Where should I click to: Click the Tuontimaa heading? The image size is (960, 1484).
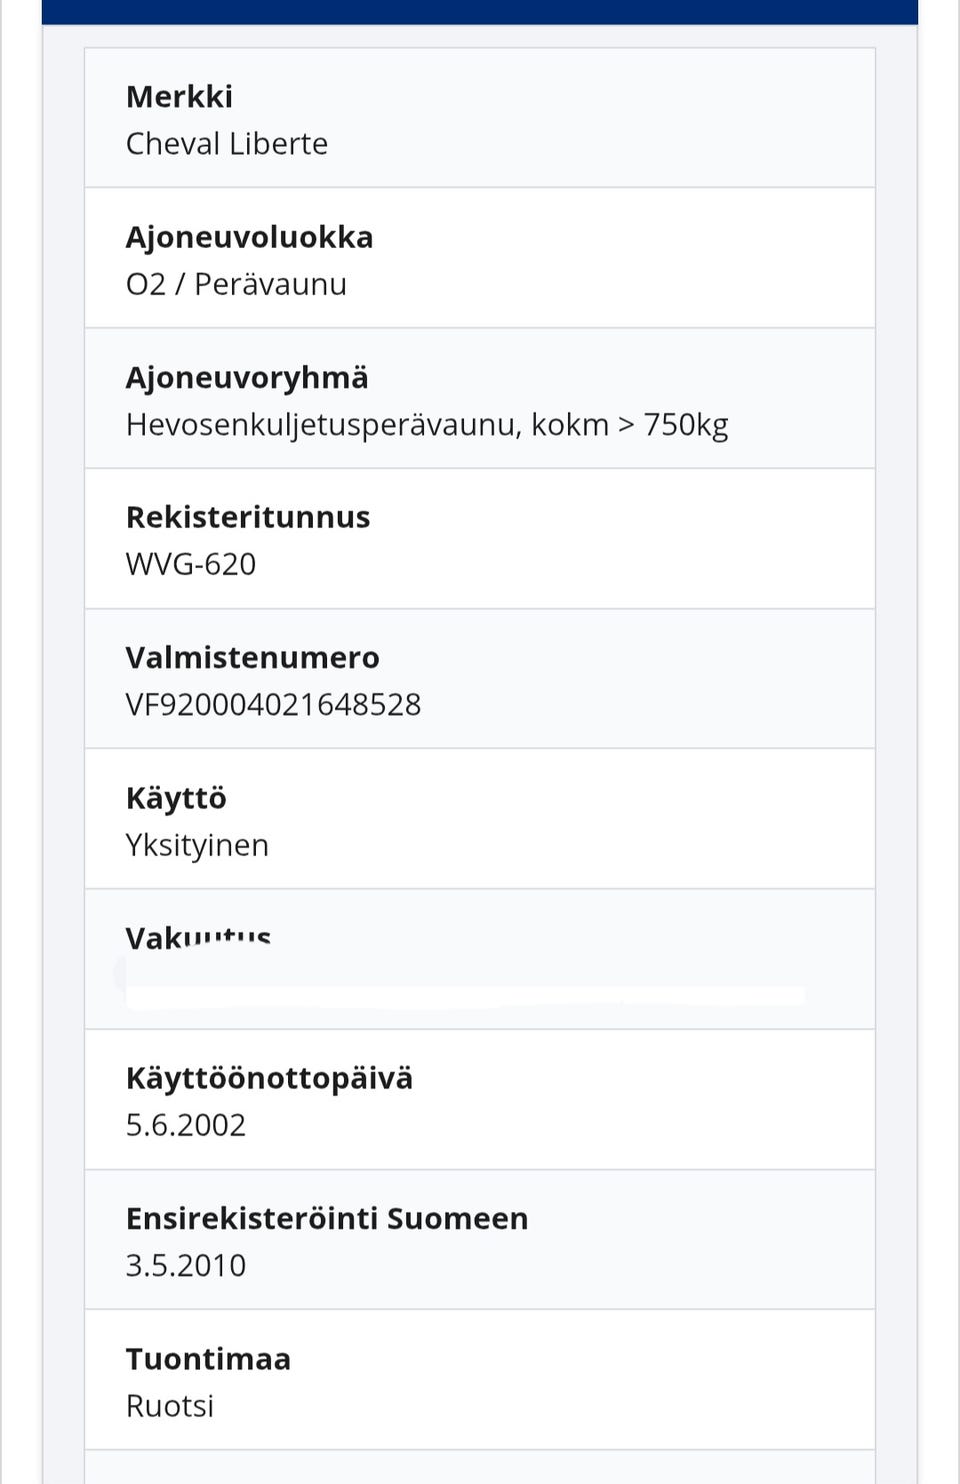pyautogui.click(x=208, y=1359)
